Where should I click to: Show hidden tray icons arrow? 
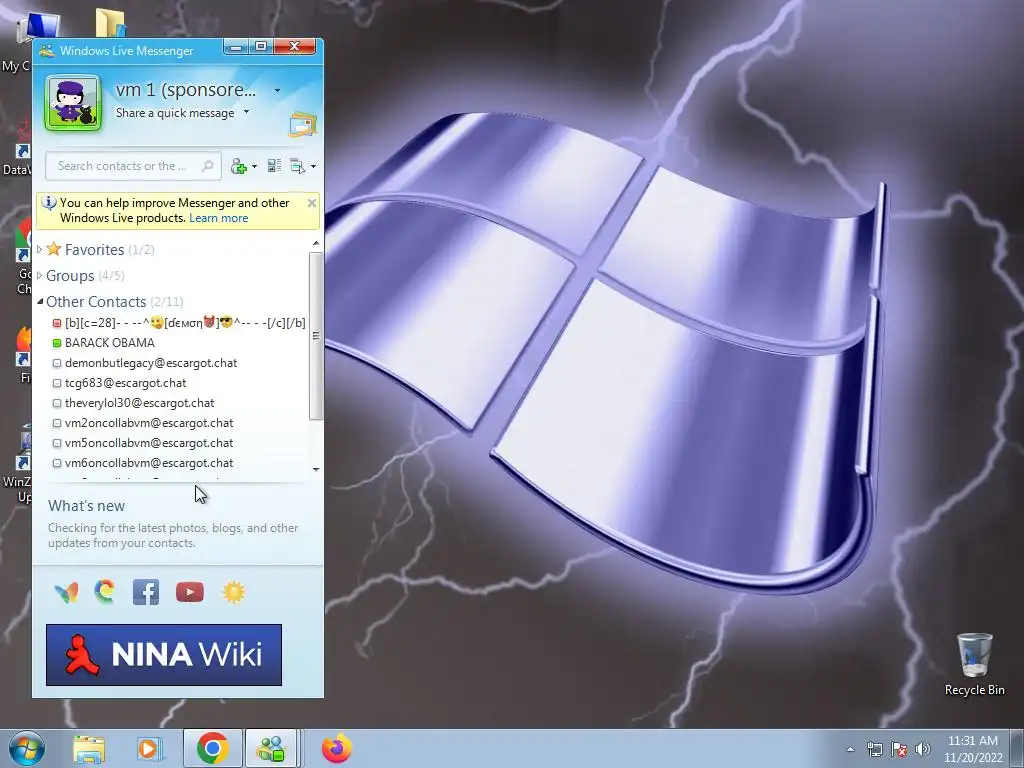(x=850, y=749)
